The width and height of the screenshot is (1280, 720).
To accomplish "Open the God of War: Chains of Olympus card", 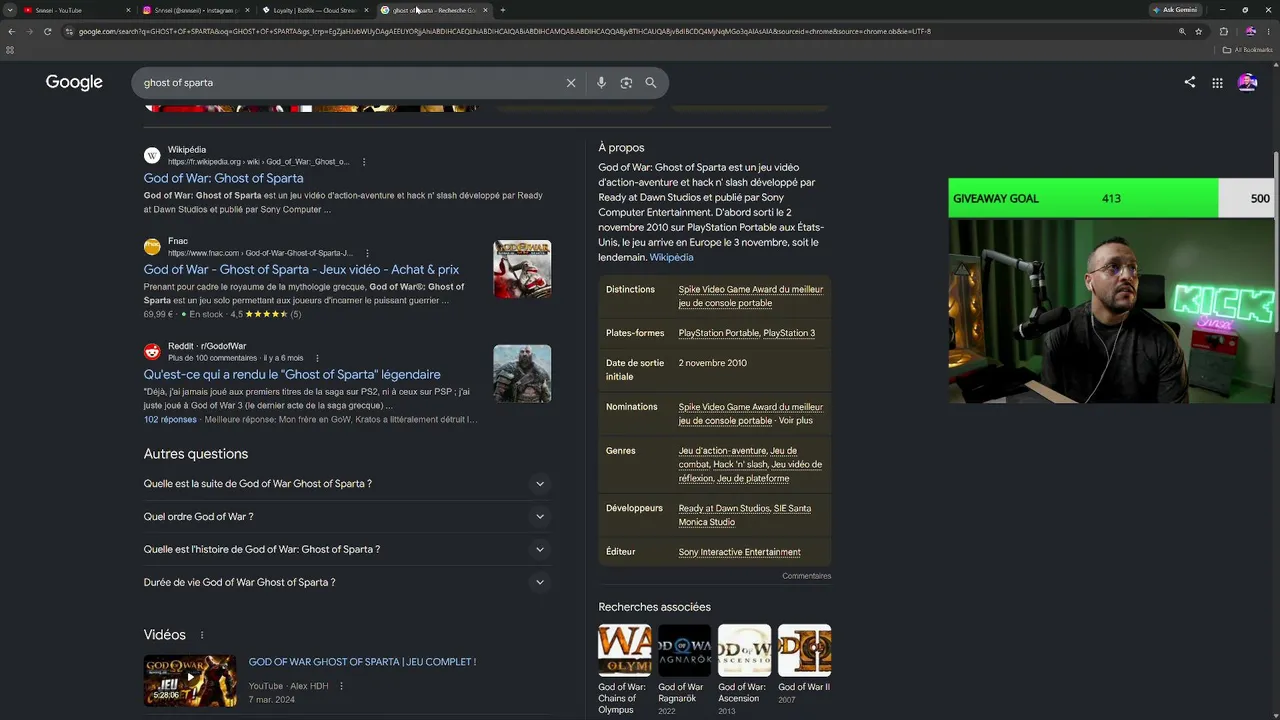I will 624,669.
